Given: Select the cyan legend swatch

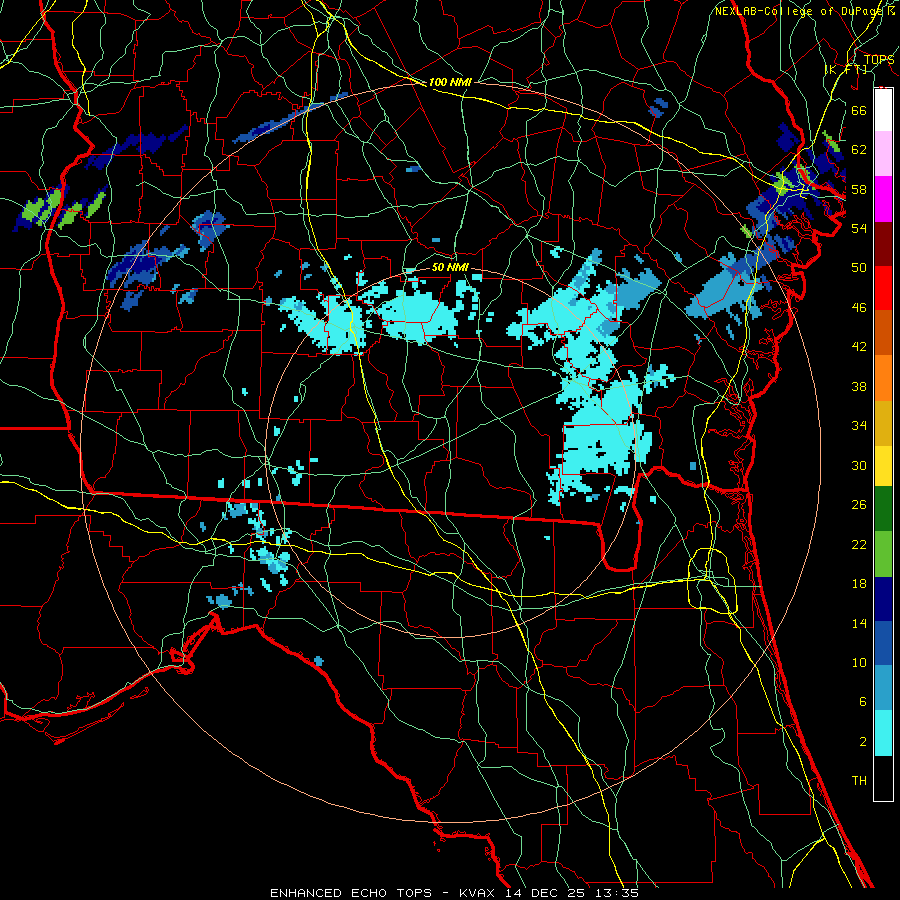Looking at the screenshot, I should coord(883,733).
